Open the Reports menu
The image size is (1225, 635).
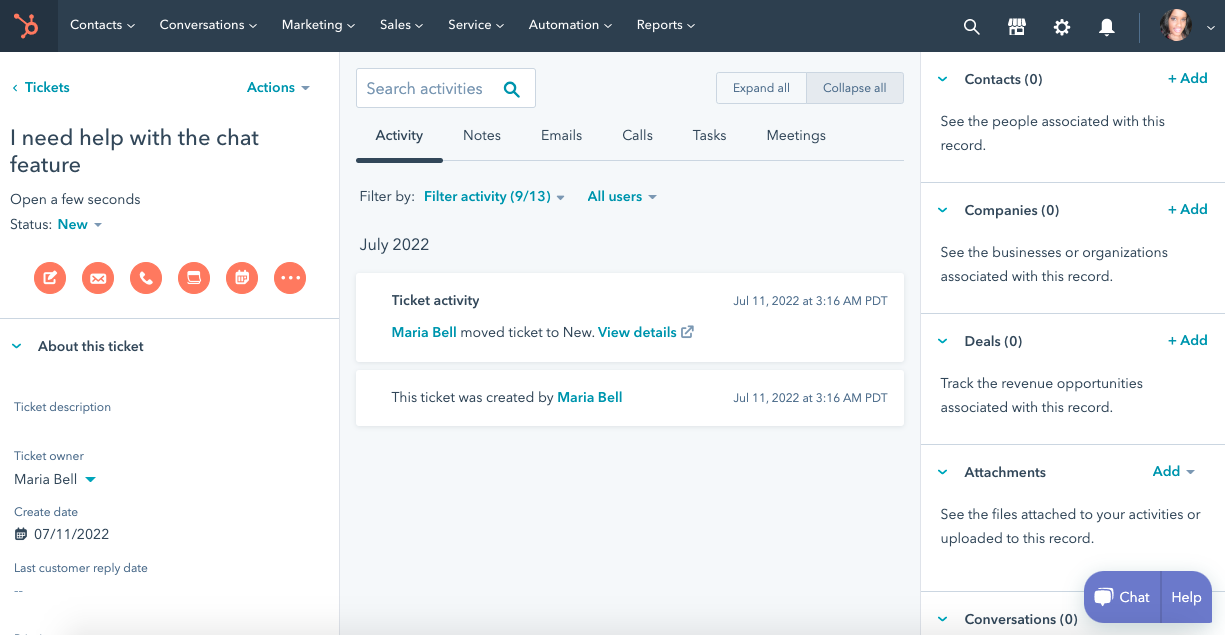(x=666, y=25)
